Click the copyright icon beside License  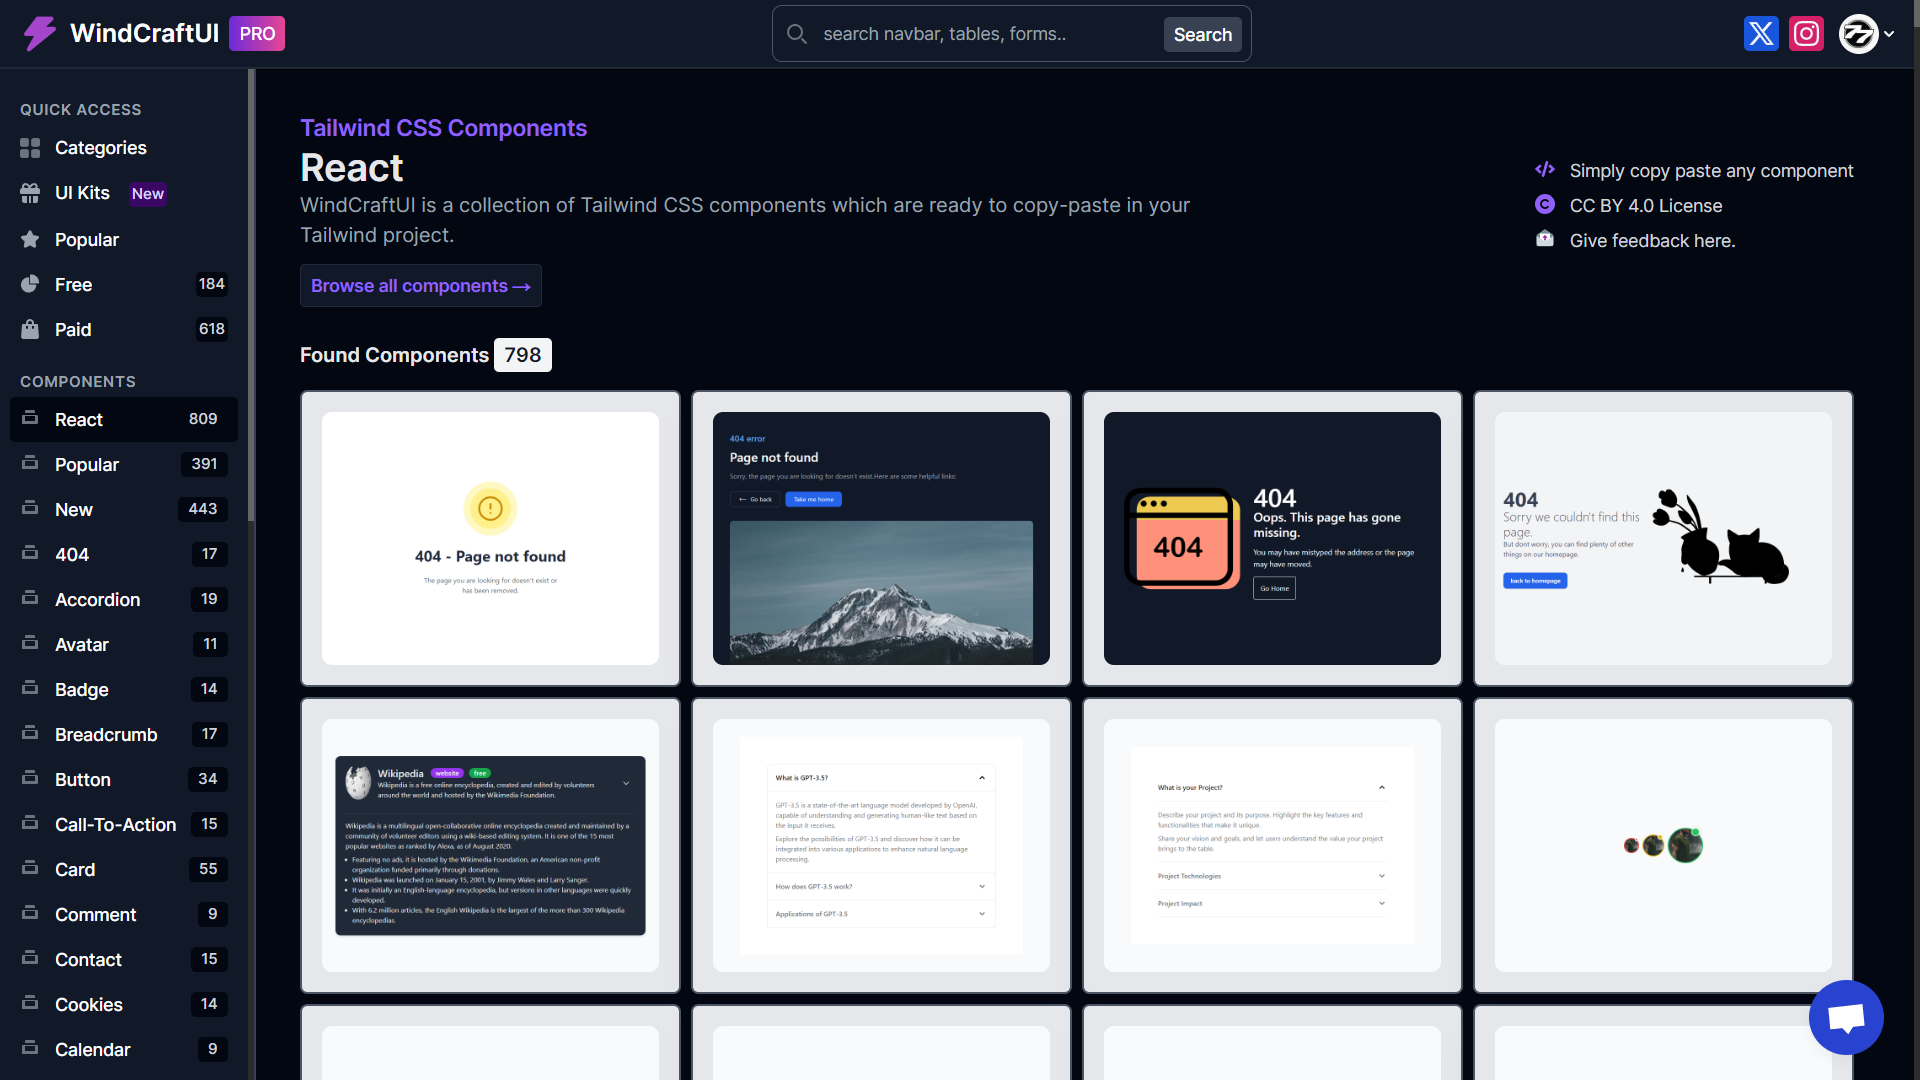point(1545,204)
